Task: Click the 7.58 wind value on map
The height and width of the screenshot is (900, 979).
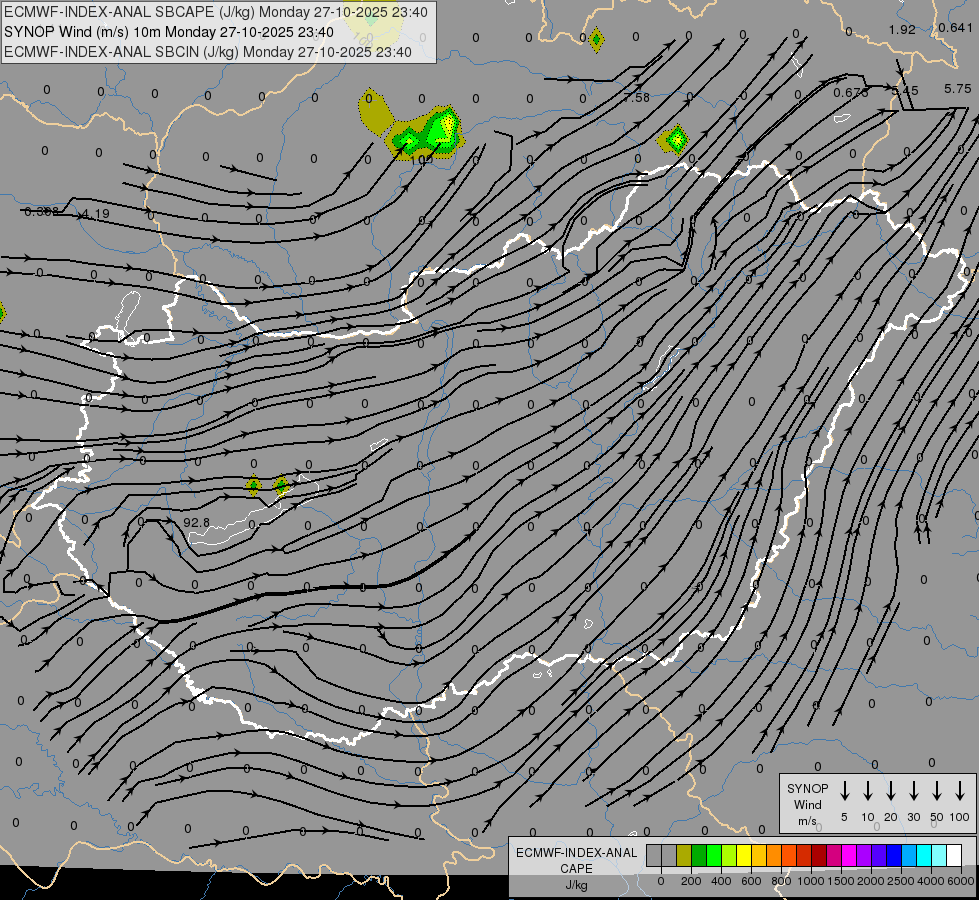Action: [x=636, y=97]
